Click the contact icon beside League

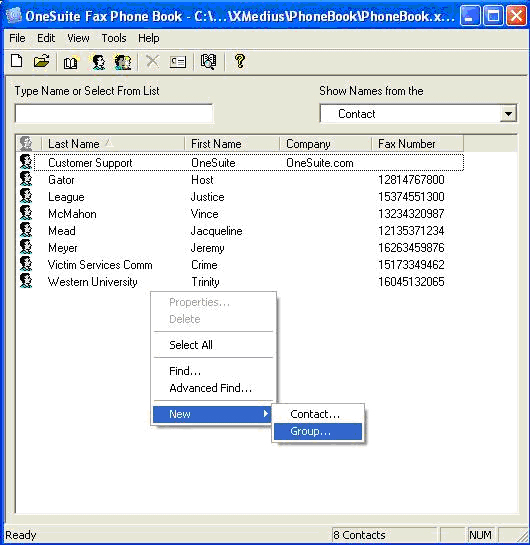(x=26, y=196)
